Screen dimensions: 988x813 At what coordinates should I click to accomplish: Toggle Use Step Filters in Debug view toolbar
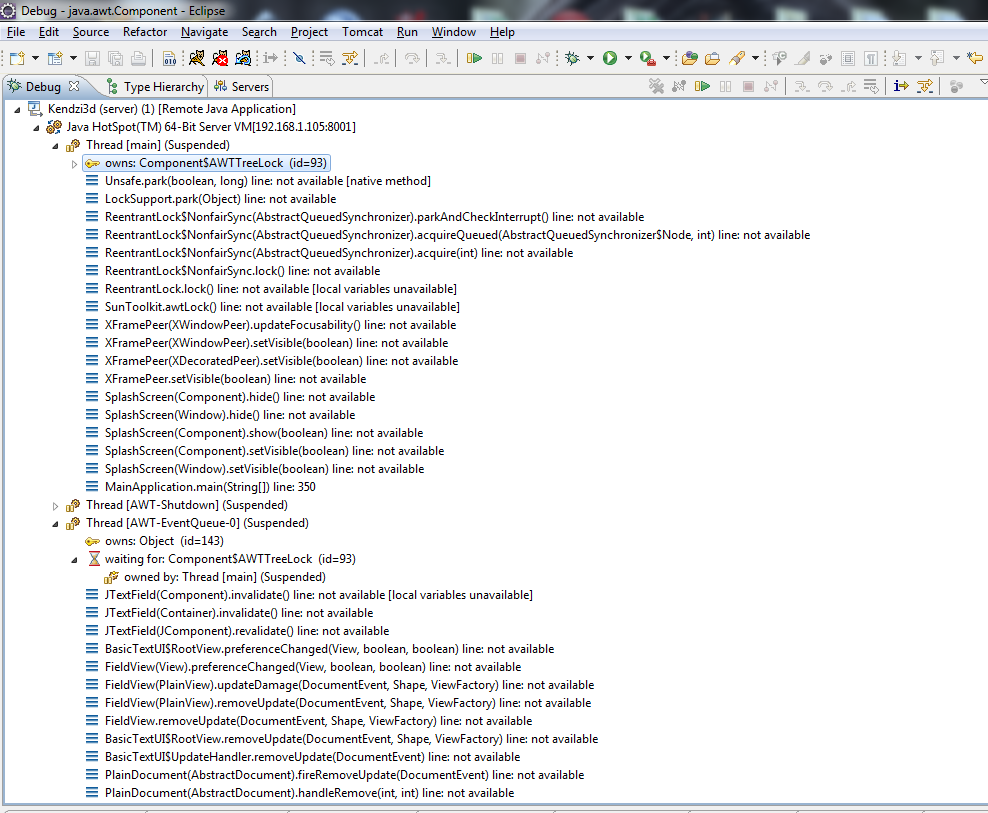click(x=925, y=87)
